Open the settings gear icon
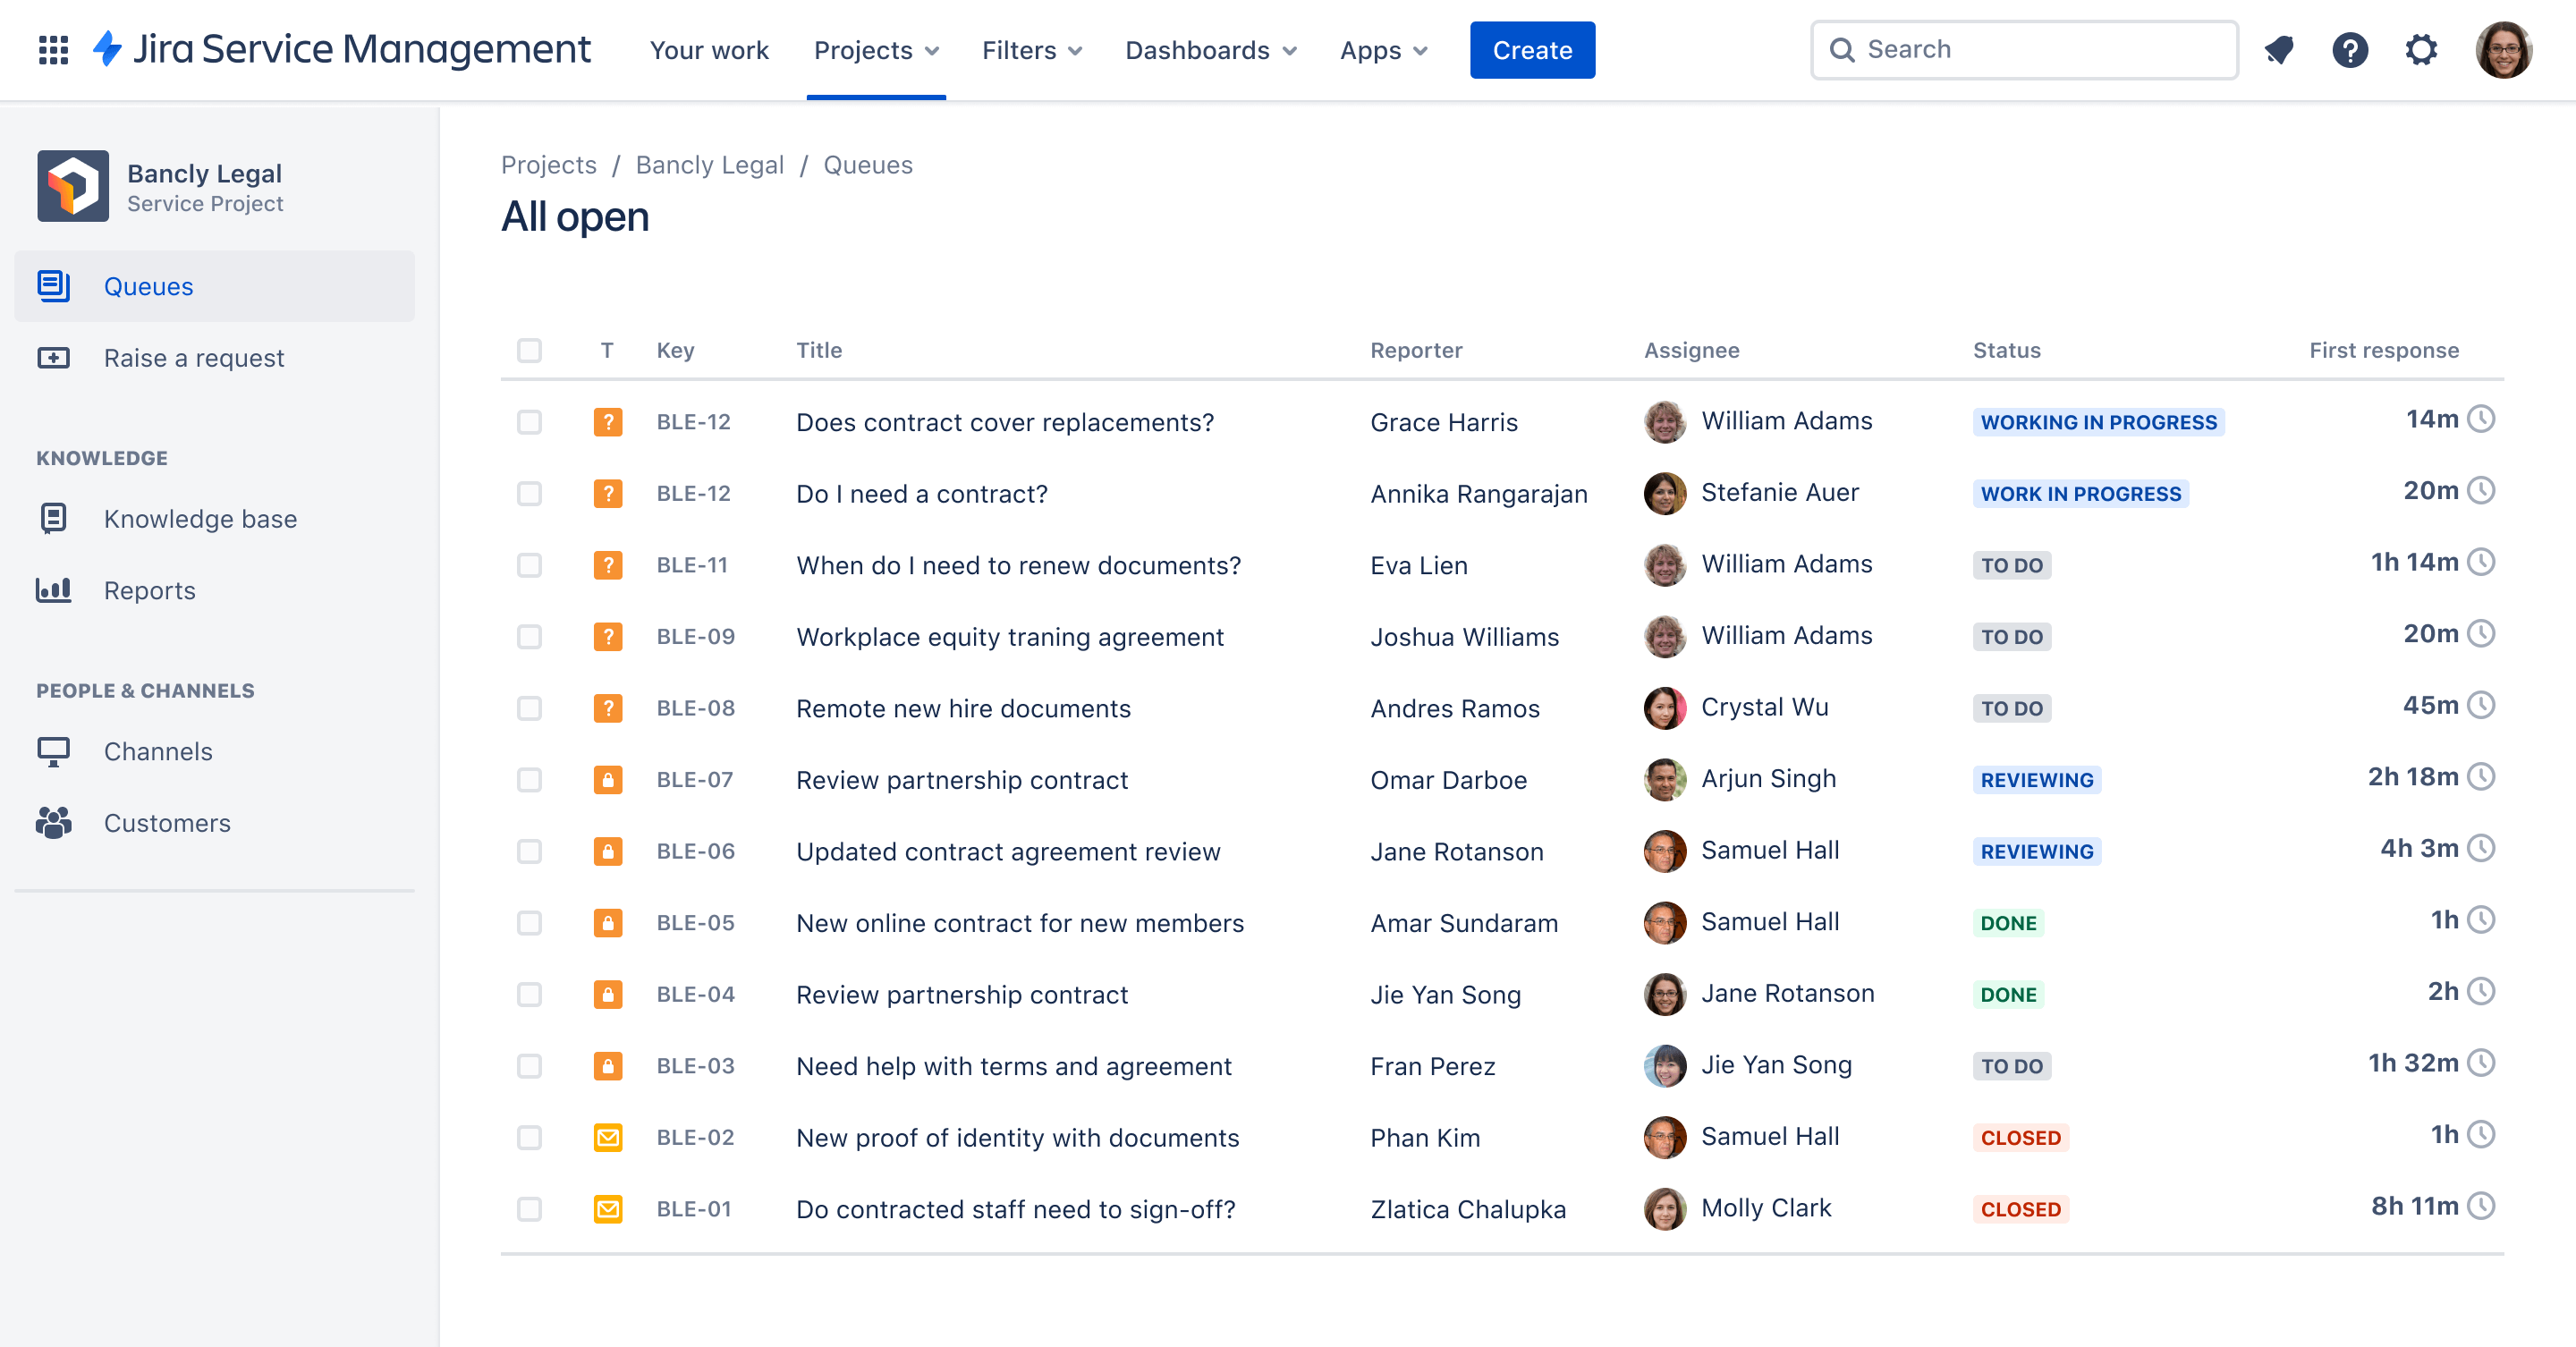This screenshot has width=2576, height=1347. click(x=2423, y=49)
